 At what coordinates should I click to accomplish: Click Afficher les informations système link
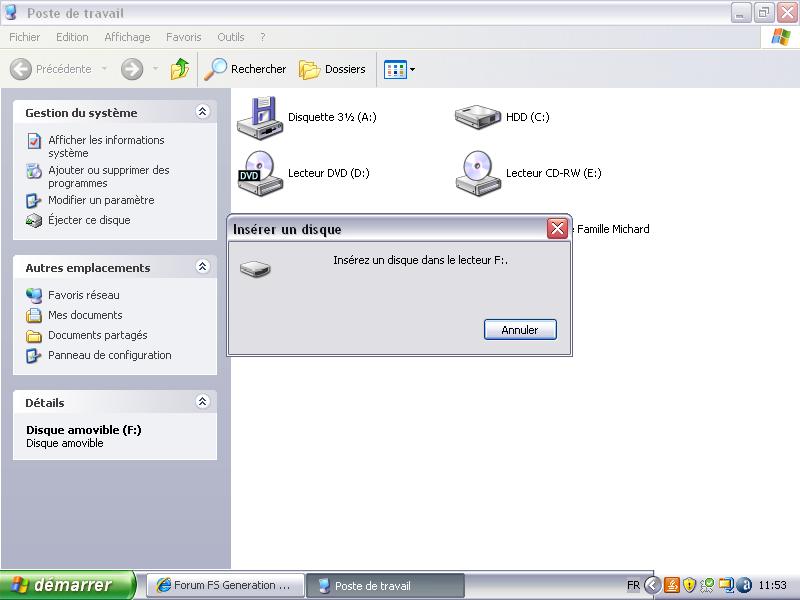tap(106, 146)
